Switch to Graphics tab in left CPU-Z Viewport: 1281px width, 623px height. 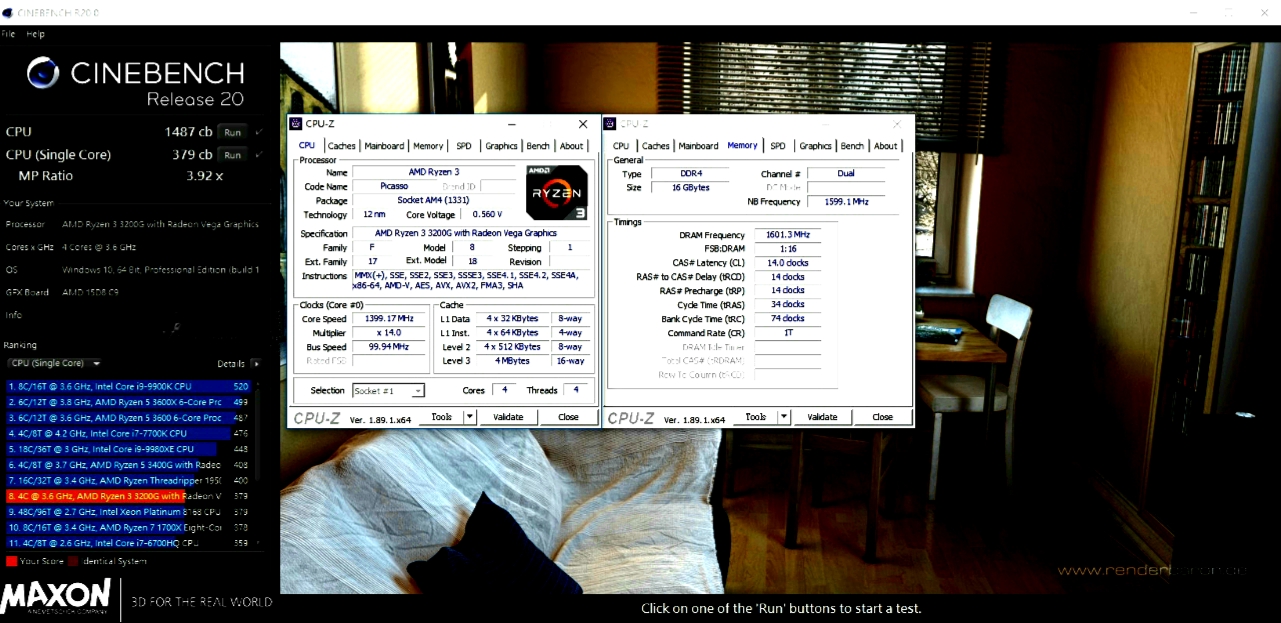501,146
